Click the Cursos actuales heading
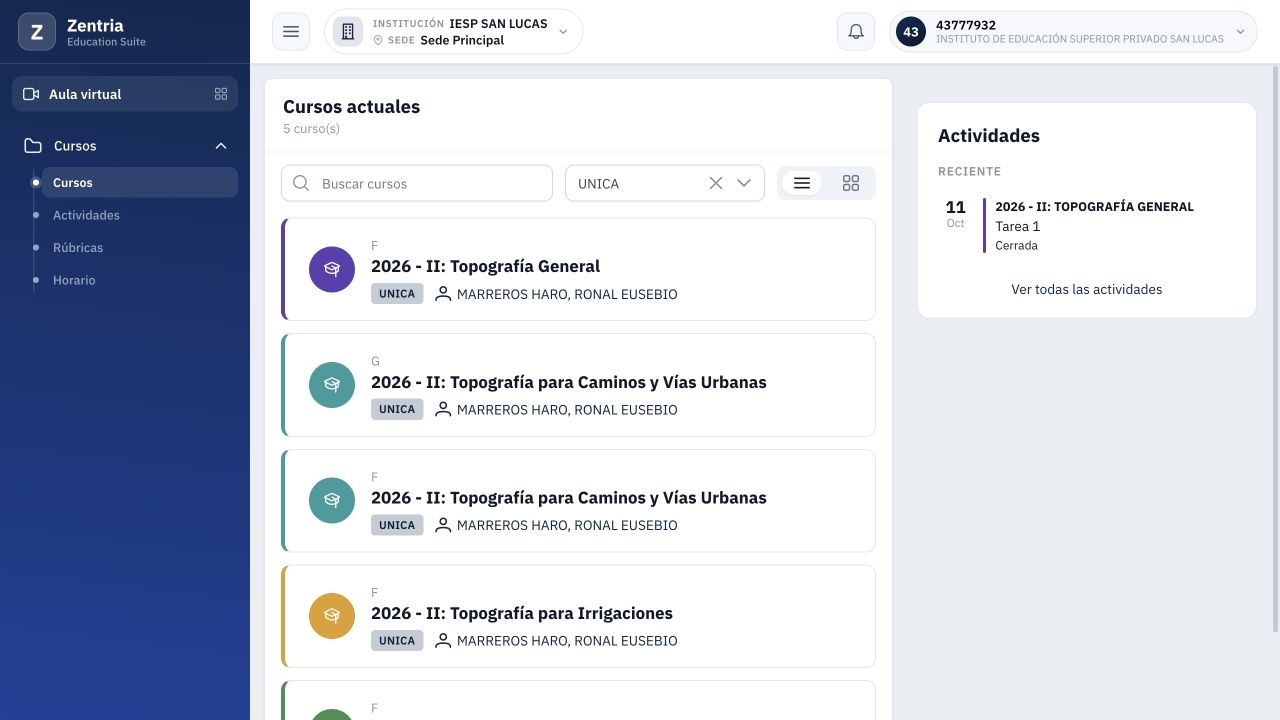Screen dimensions: 1280x720 coord(352,107)
